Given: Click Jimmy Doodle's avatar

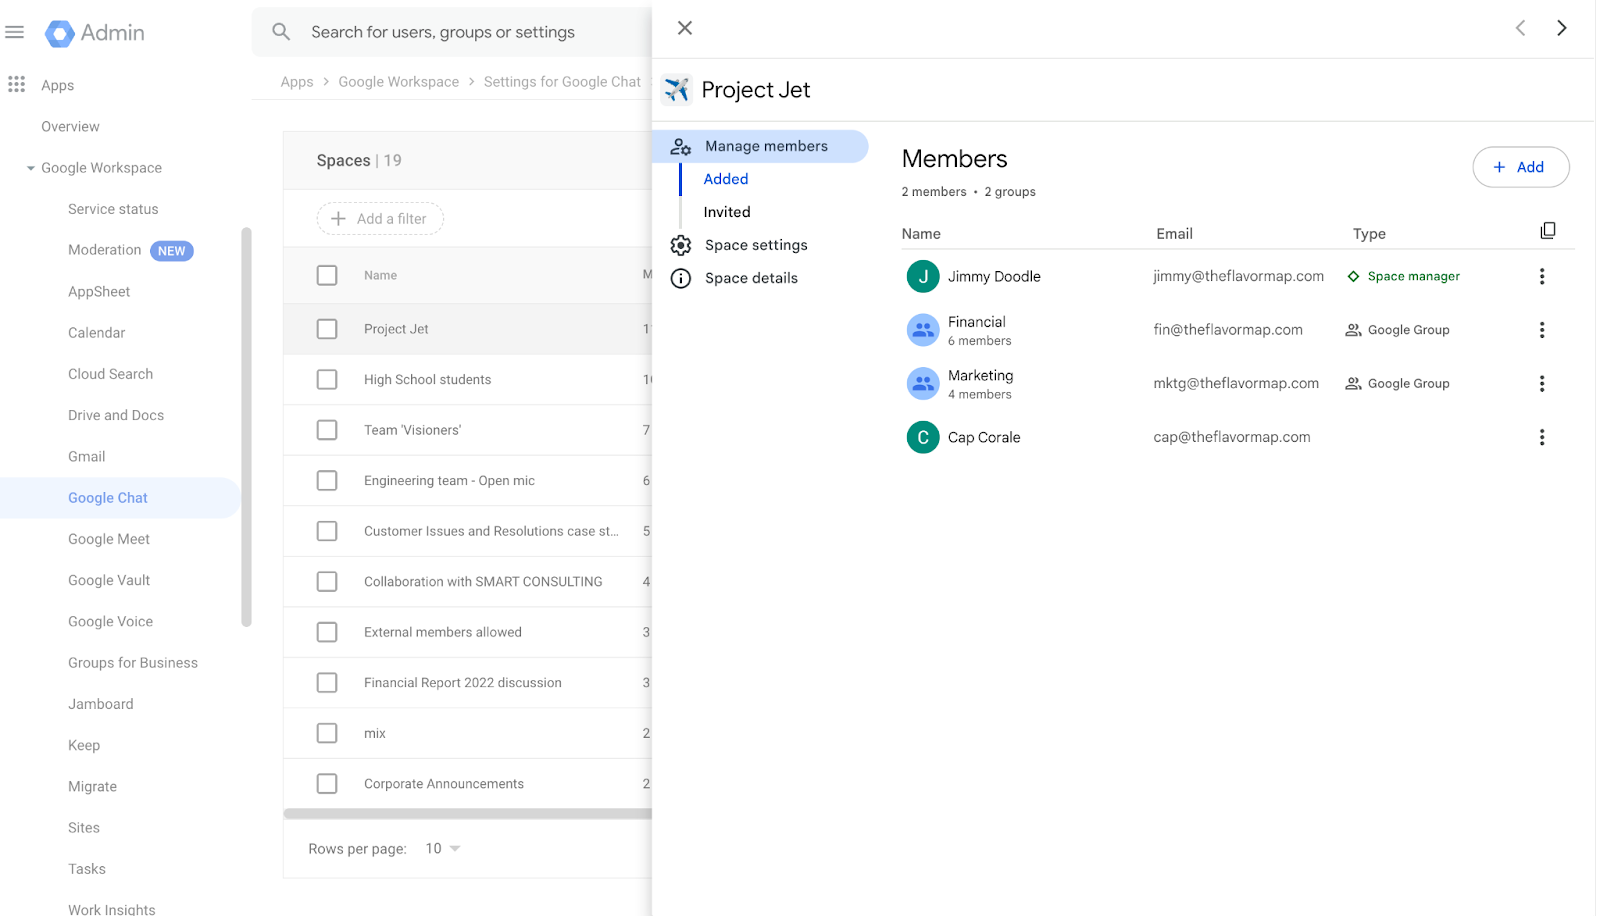Looking at the screenshot, I should (923, 276).
